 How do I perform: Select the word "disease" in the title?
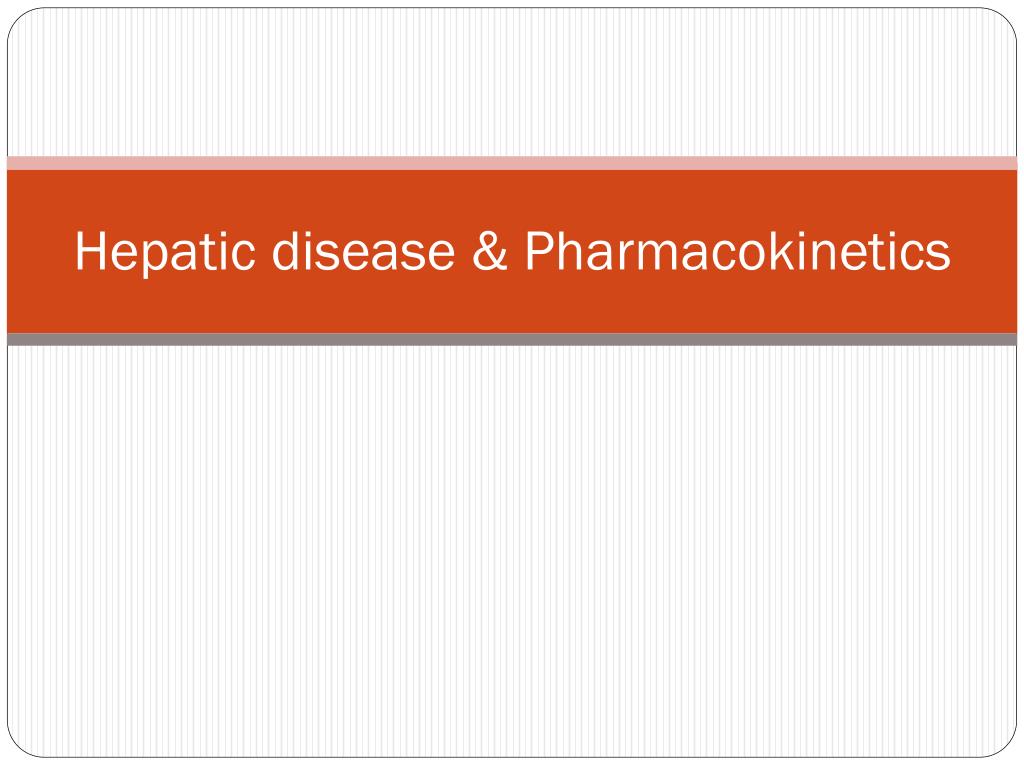pyautogui.click(x=363, y=251)
